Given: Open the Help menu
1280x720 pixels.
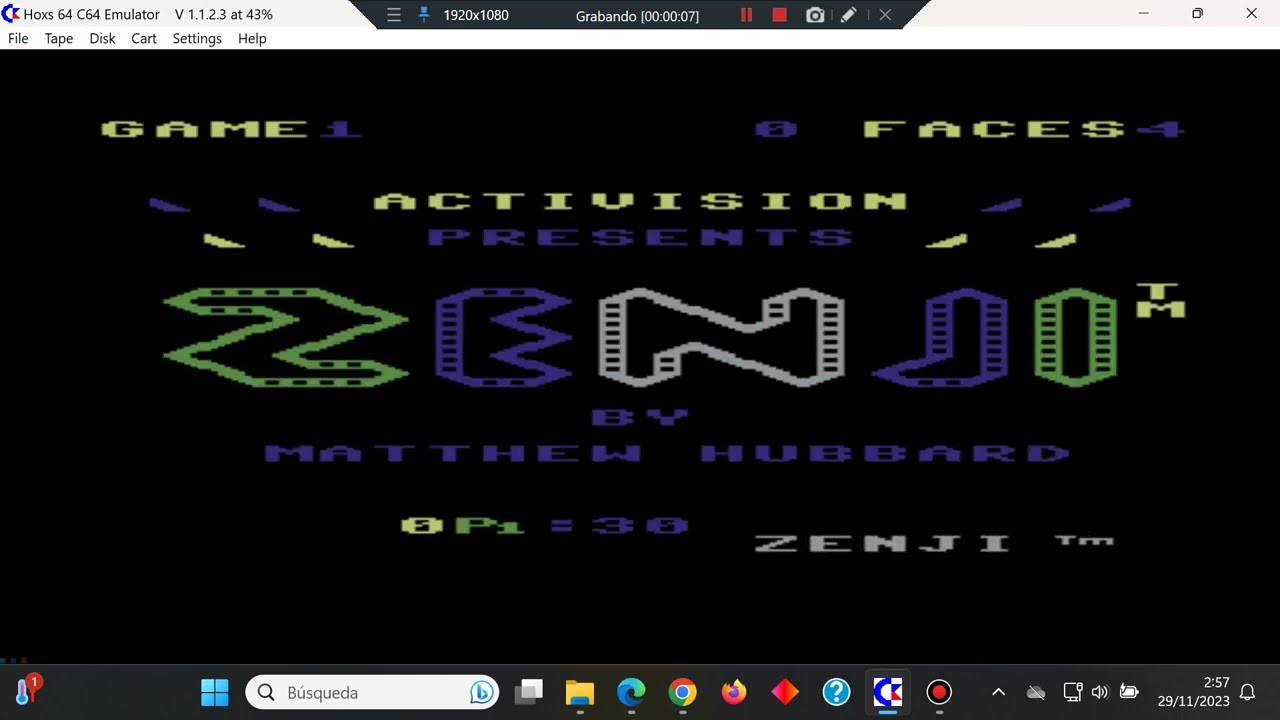Looking at the screenshot, I should (252, 38).
